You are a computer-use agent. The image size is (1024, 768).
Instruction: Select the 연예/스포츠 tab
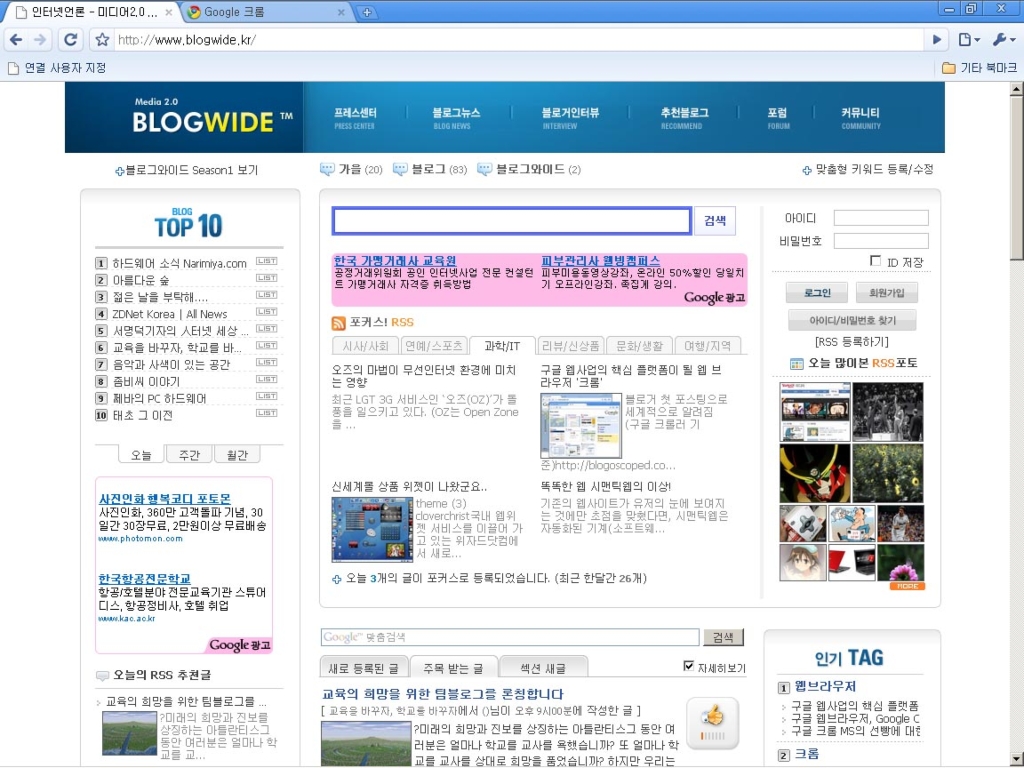(434, 346)
